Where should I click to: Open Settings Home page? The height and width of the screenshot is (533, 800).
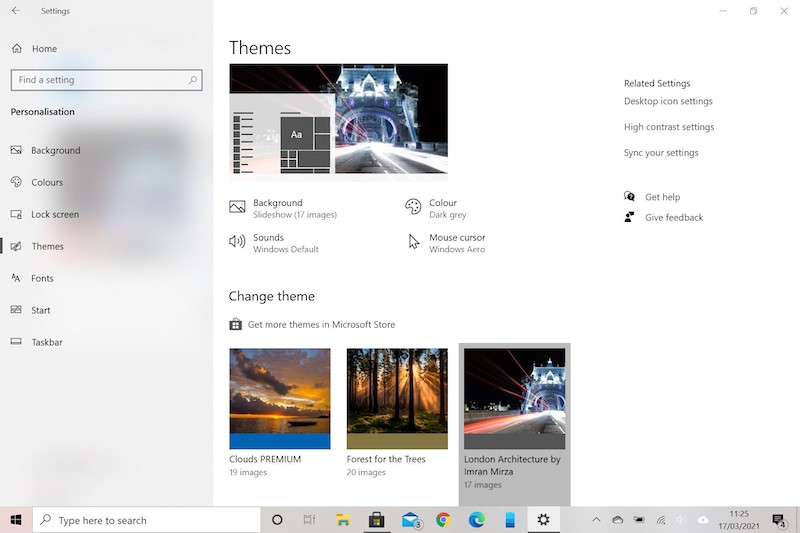(34, 48)
